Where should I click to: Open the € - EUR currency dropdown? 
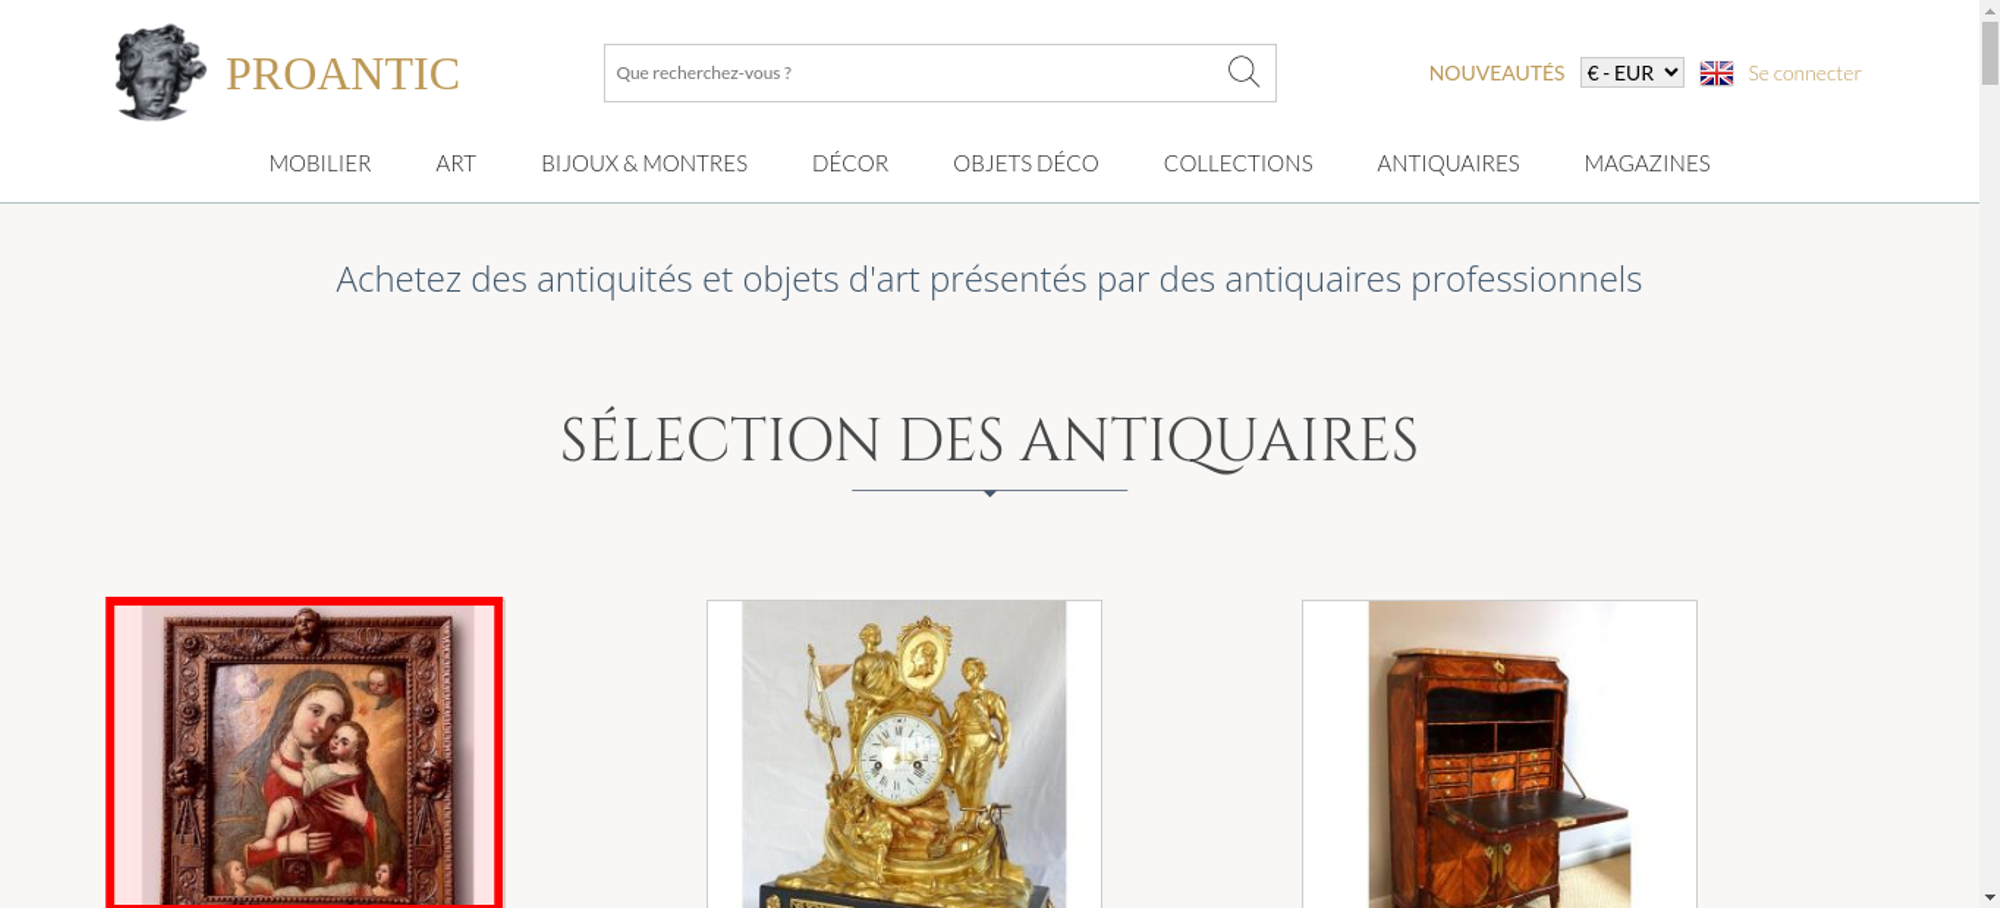pyautogui.click(x=1632, y=73)
